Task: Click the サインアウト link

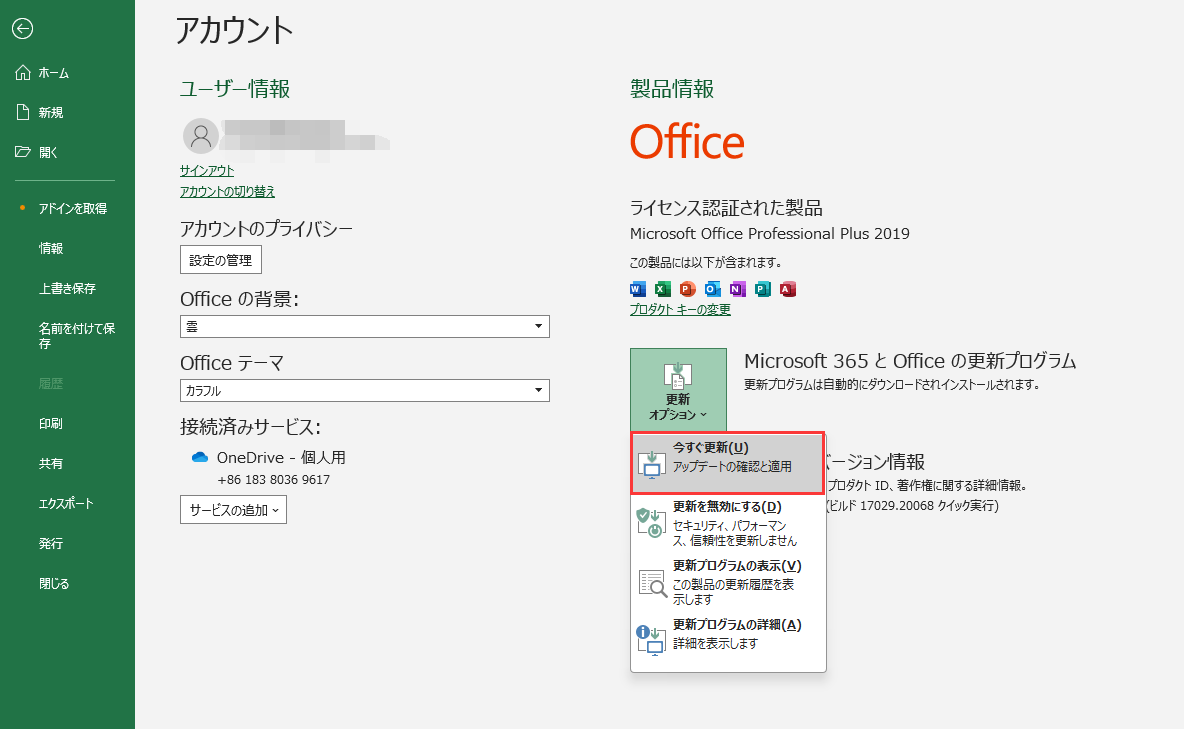Action: click(x=206, y=170)
